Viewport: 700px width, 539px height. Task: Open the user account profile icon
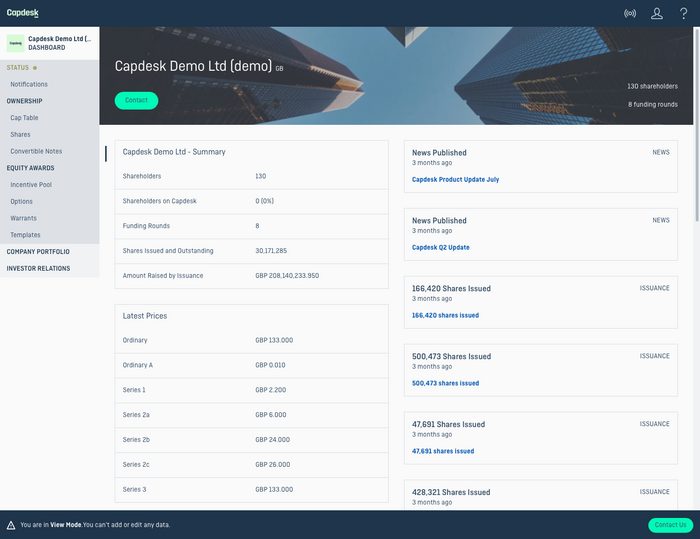click(657, 14)
